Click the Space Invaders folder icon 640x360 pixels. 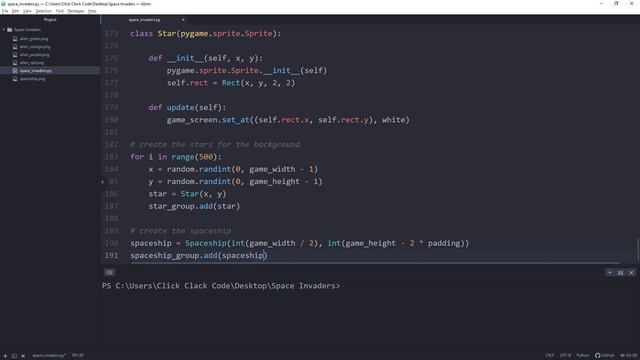10,30
